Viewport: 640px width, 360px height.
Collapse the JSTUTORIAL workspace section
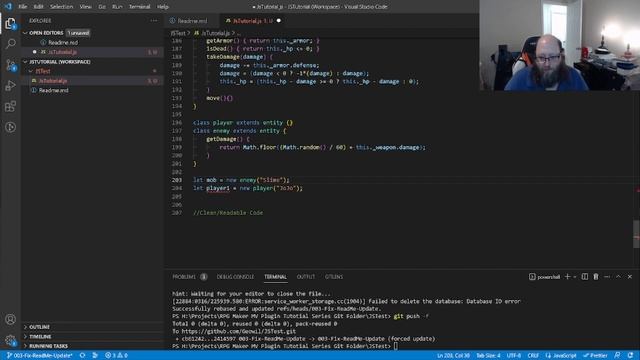25,62
